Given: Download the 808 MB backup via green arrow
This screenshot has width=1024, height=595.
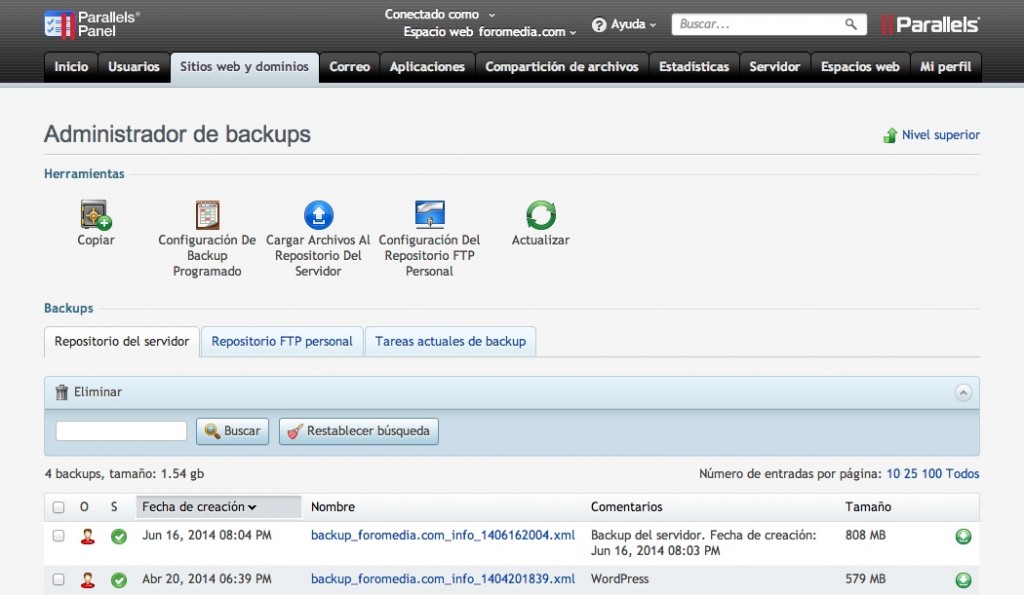Looking at the screenshot, I should 963,537.
